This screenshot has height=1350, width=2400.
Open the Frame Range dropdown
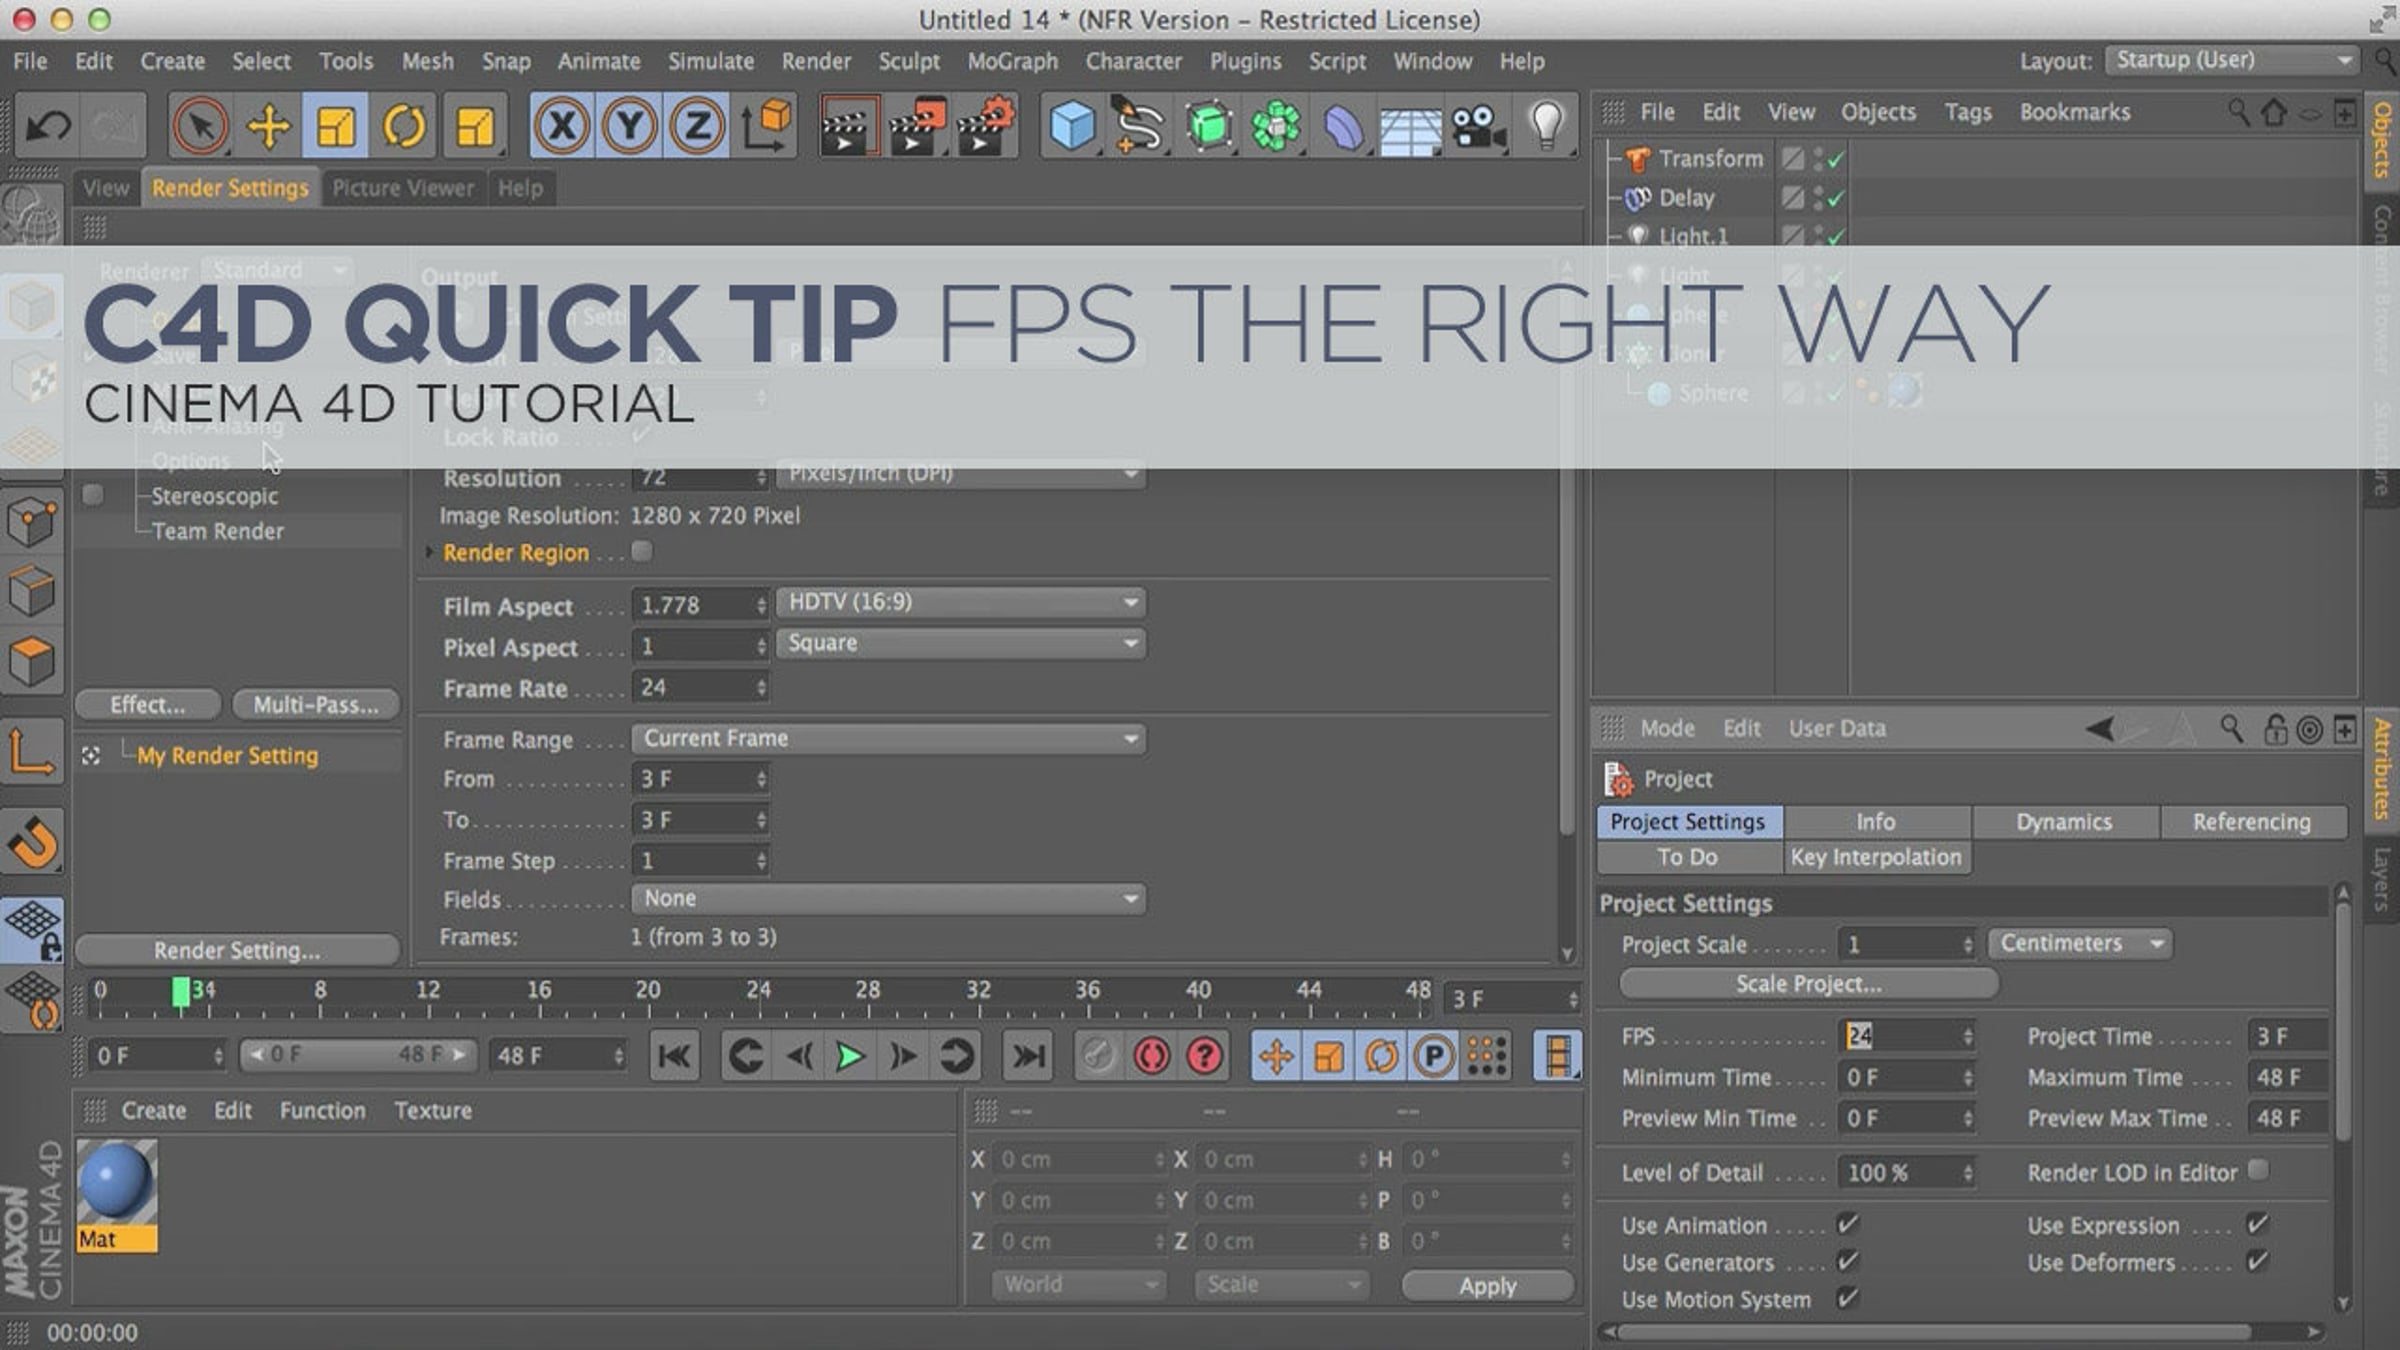[x=889, y=739]
